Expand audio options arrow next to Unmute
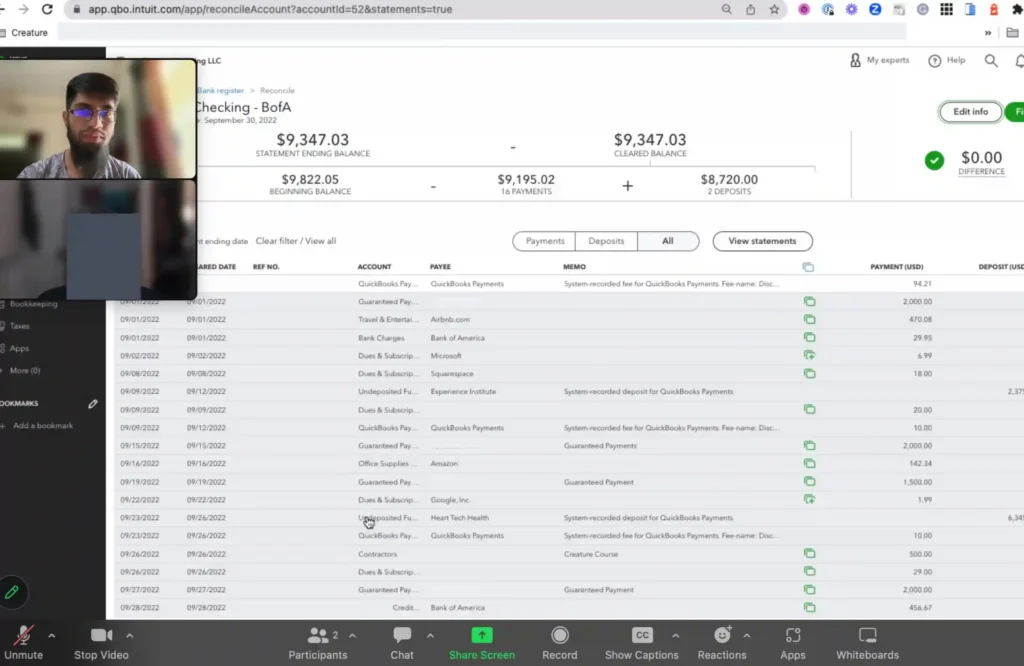 pos(52,635)
